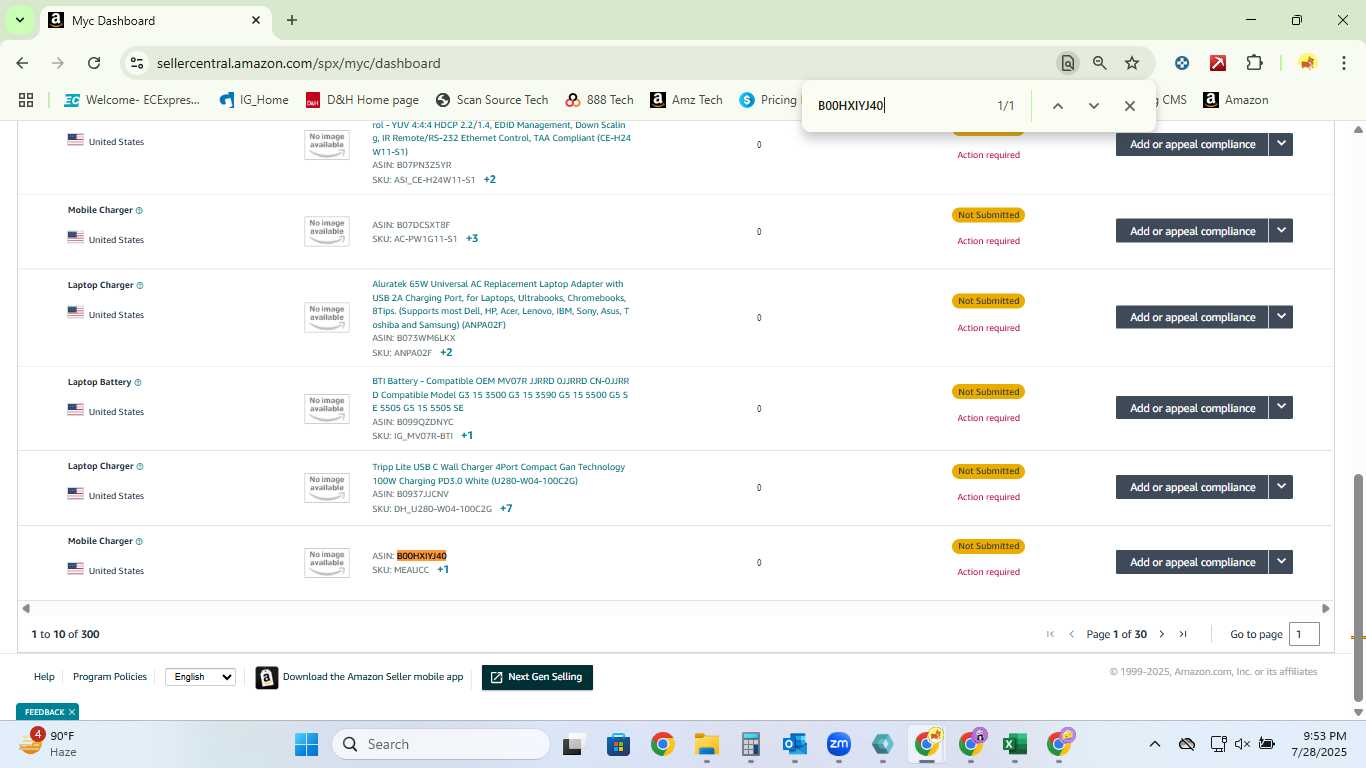Open the Amazon bookmark
The image size is (1366, 768).
tap(1235, 100)
